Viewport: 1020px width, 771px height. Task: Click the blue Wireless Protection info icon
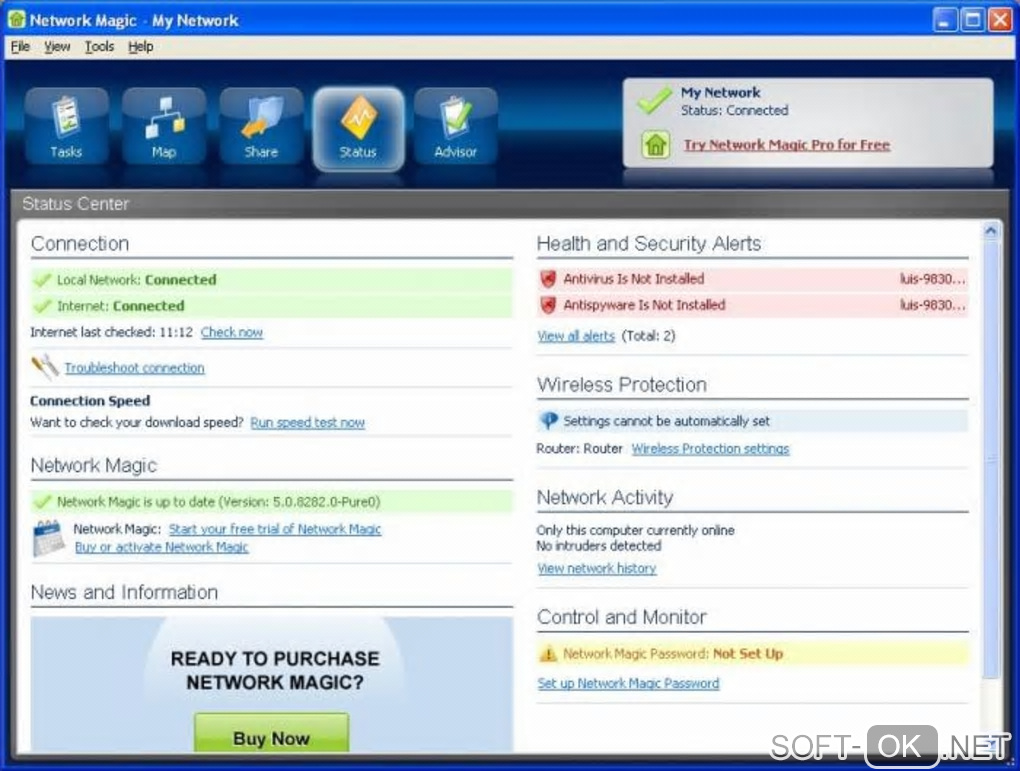(548, 421)
